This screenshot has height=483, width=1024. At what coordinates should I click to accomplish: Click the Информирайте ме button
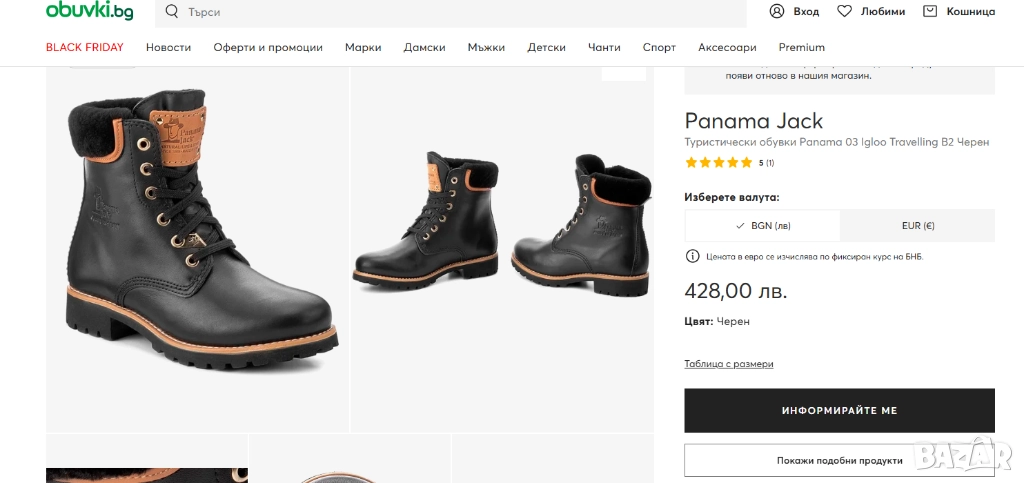pyautogui.click(x=839, y=410)
